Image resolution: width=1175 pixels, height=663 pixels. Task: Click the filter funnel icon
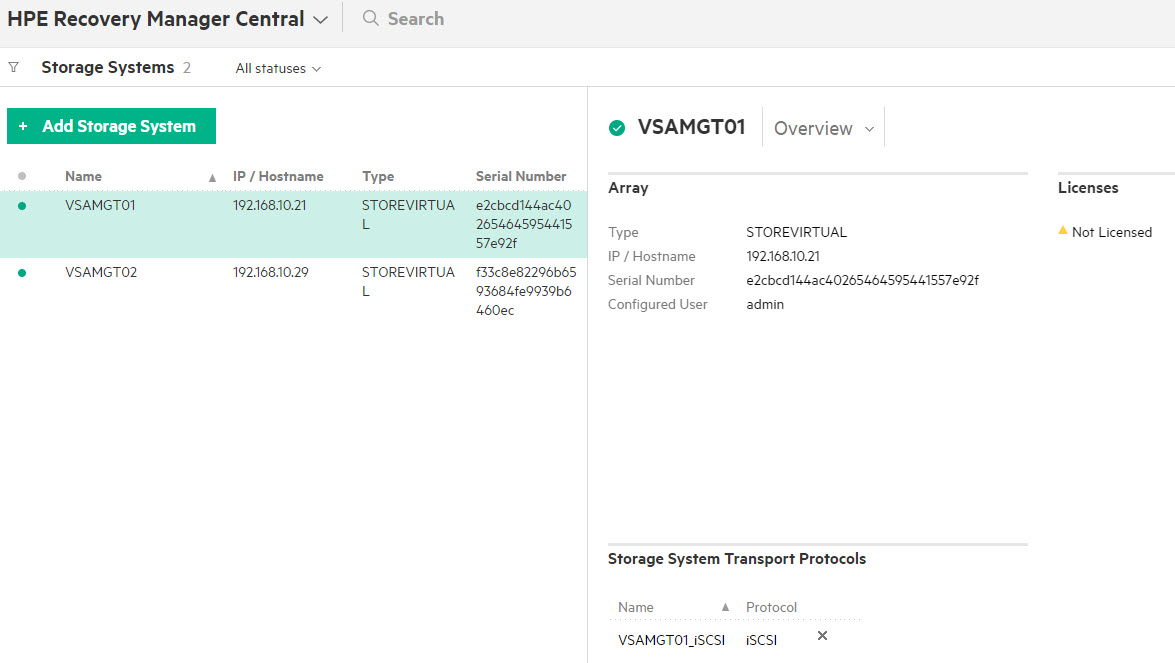(x=13, y=67)
